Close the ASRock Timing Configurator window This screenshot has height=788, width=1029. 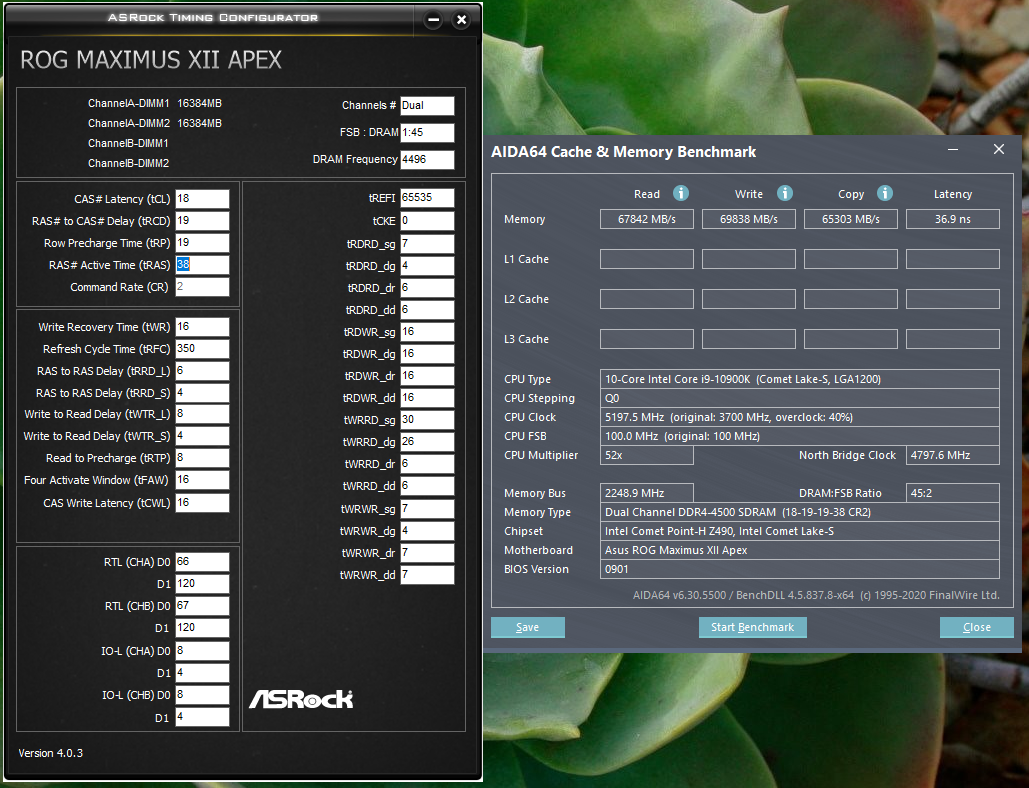(461, 20)
